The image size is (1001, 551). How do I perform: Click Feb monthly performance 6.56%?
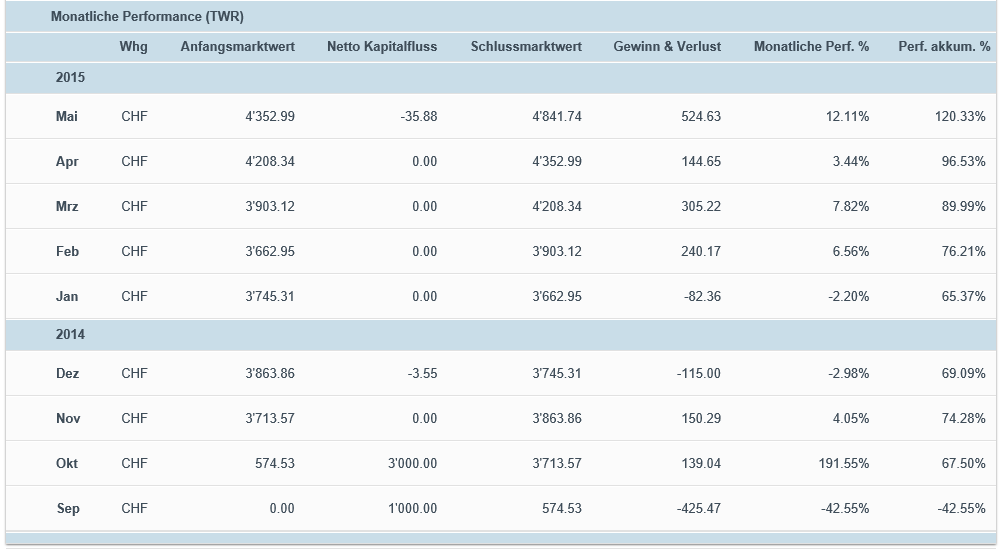coord(850,252)
